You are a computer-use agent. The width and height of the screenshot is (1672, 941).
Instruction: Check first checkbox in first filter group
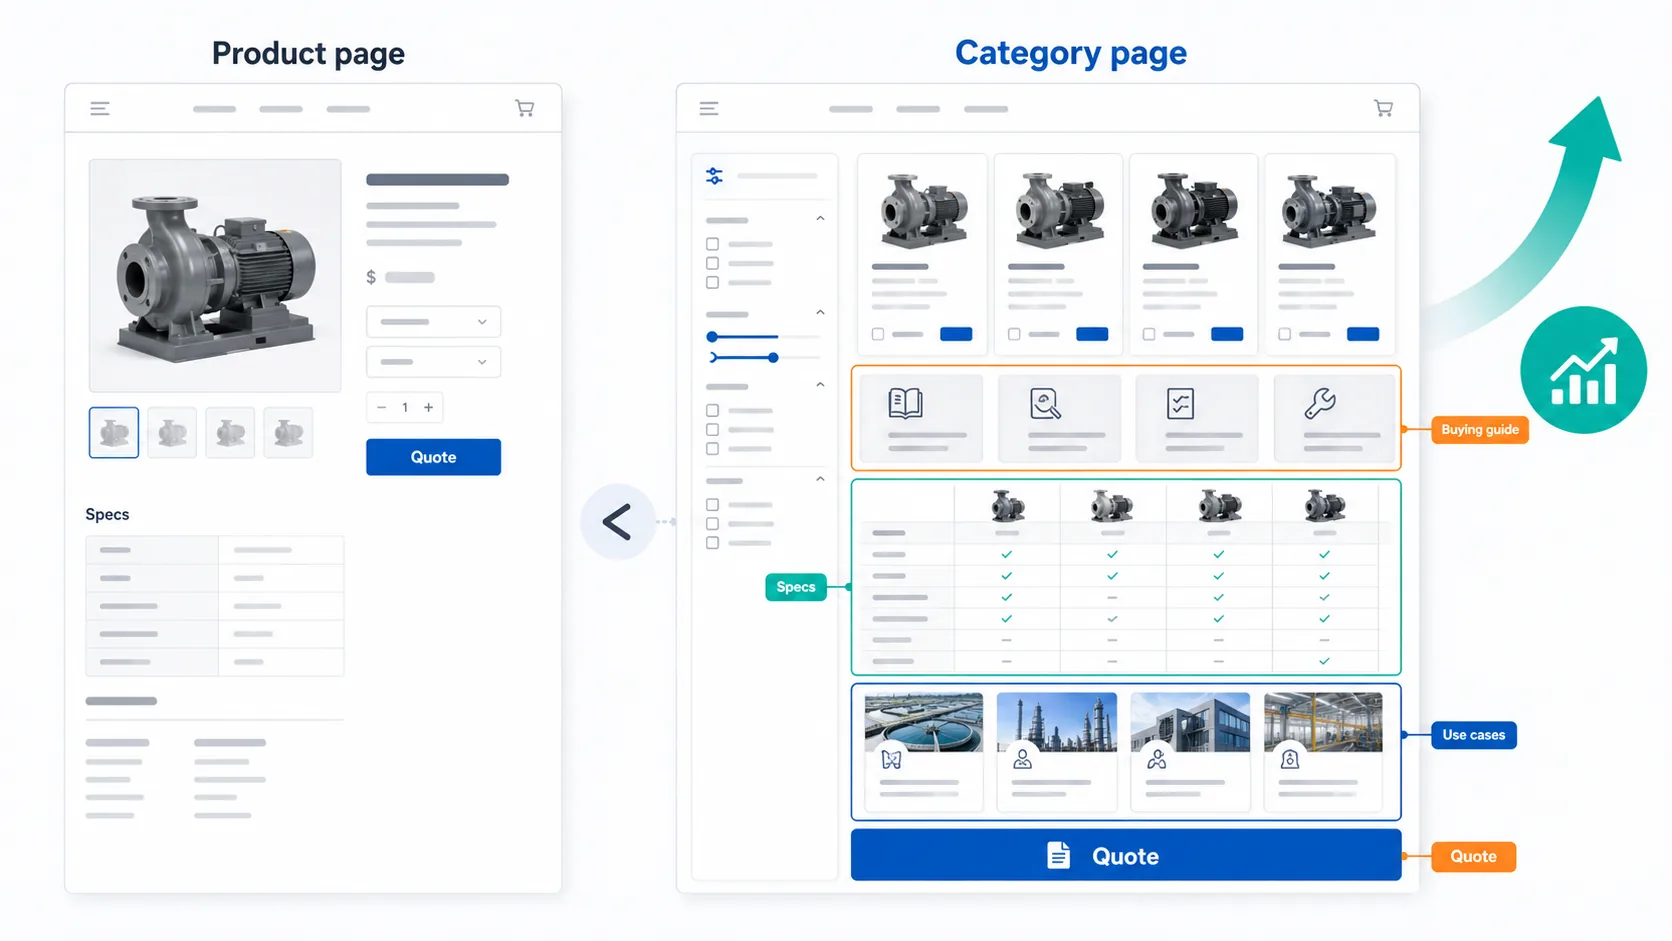click(x=712, y=244)
